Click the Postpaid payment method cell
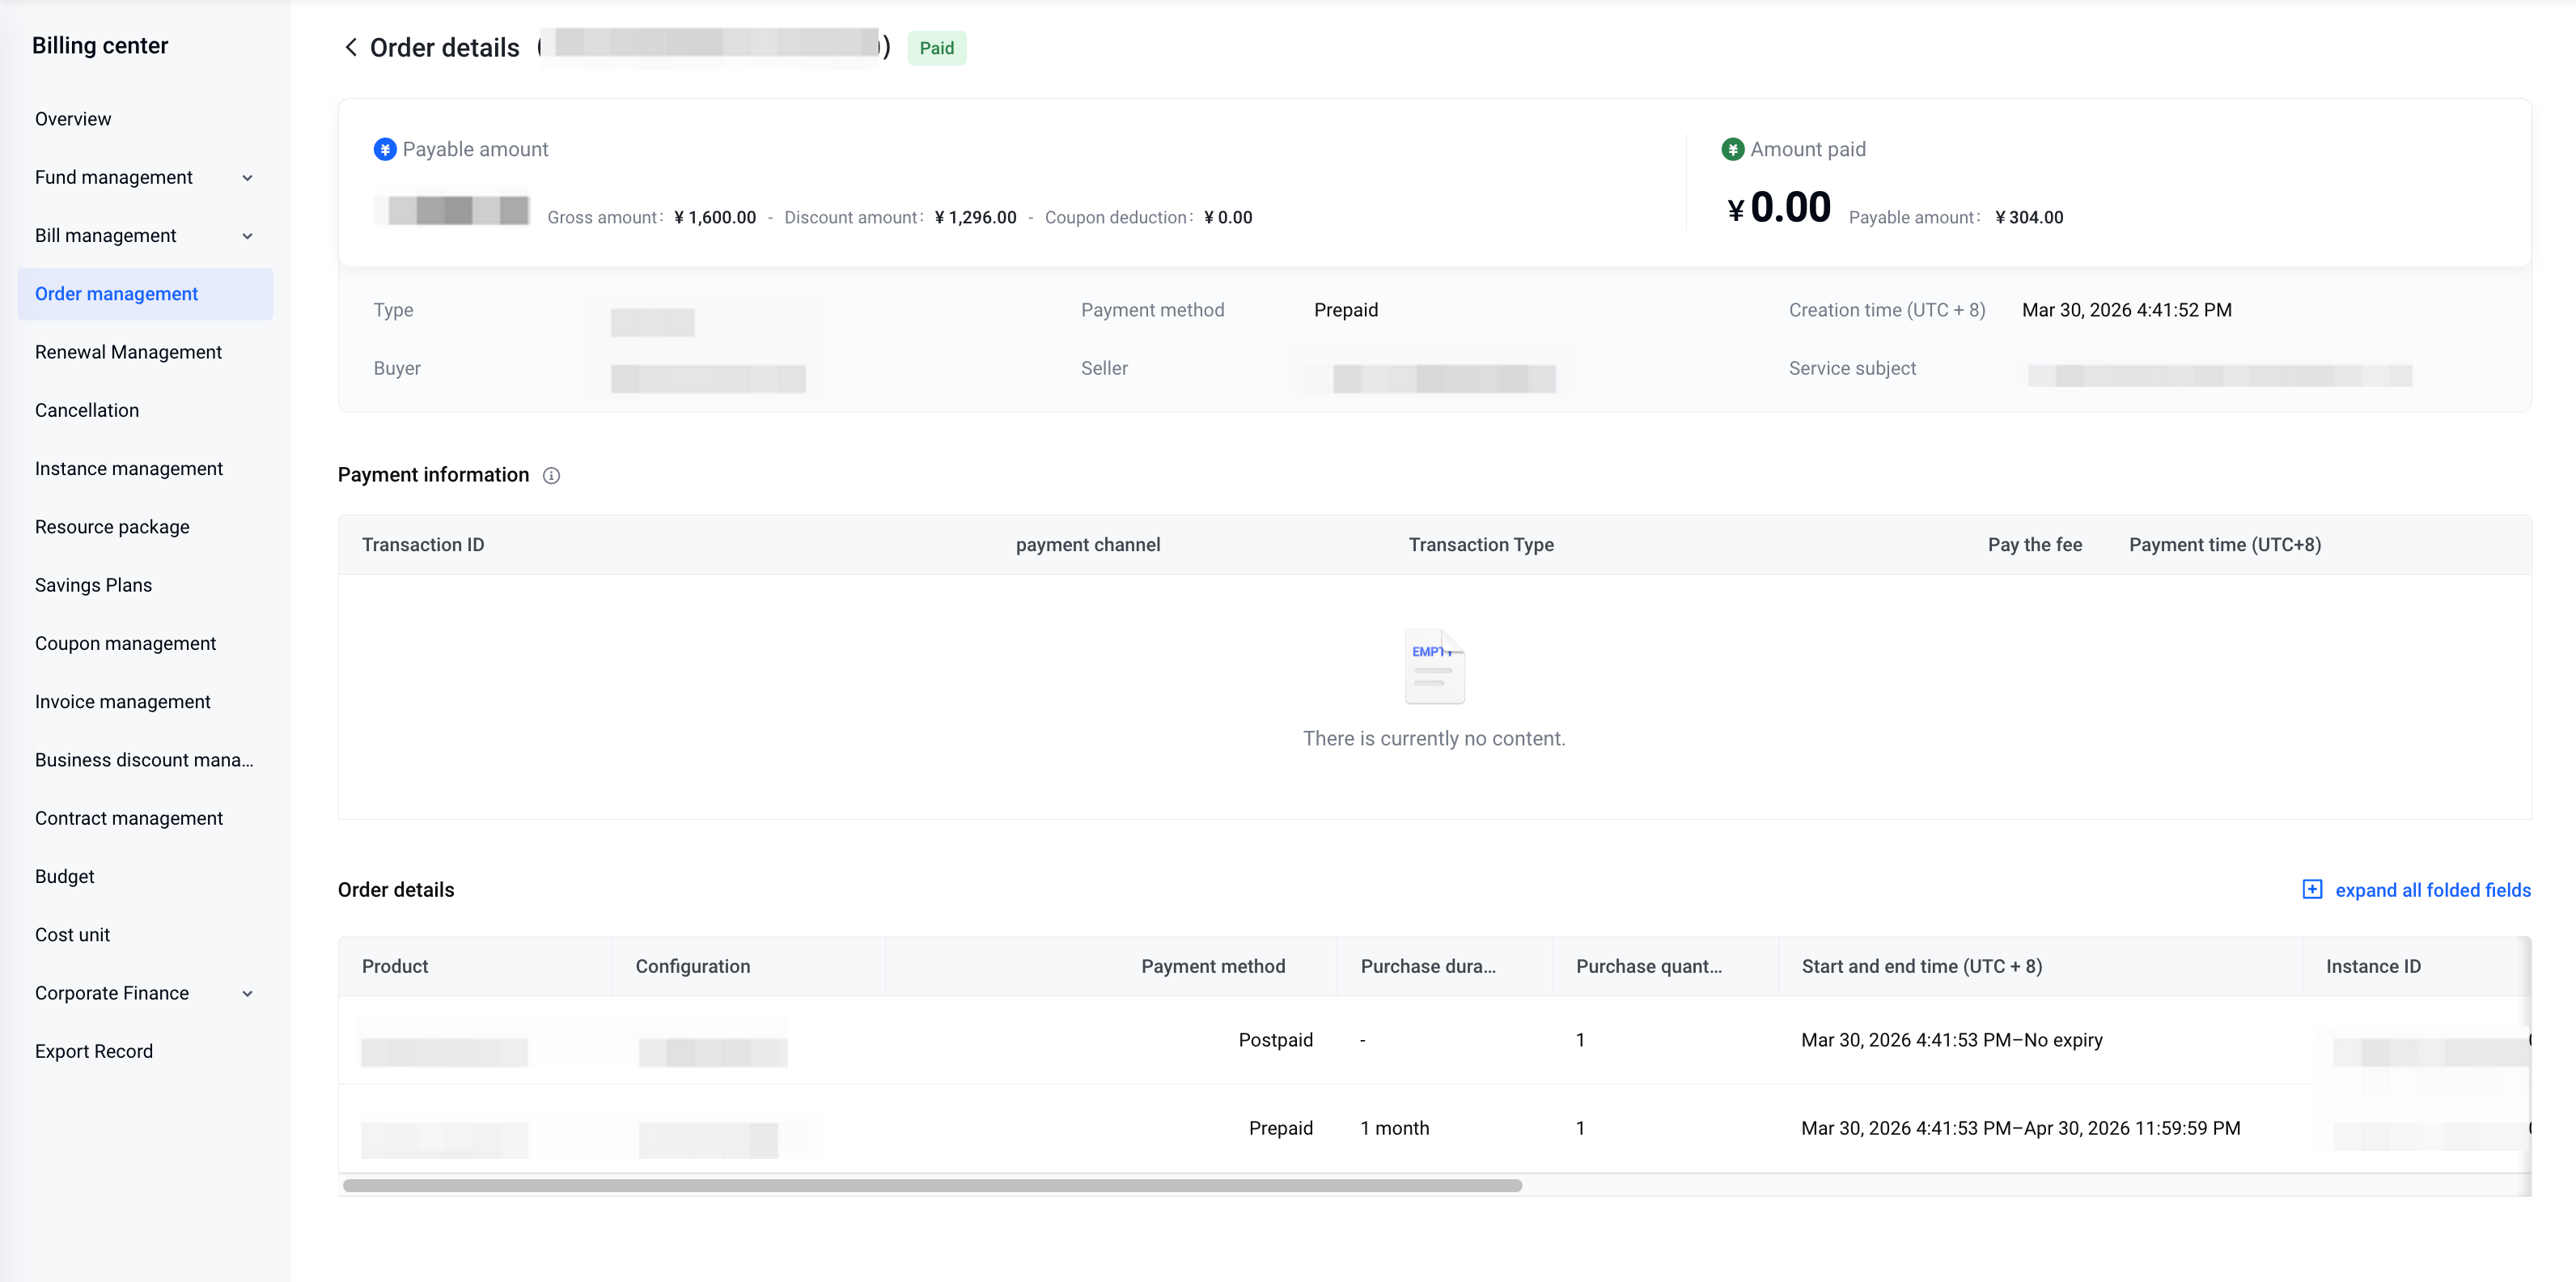Viewport: 2576px width, 1282px height. pyautogui.click(x=1275, y=1040)
